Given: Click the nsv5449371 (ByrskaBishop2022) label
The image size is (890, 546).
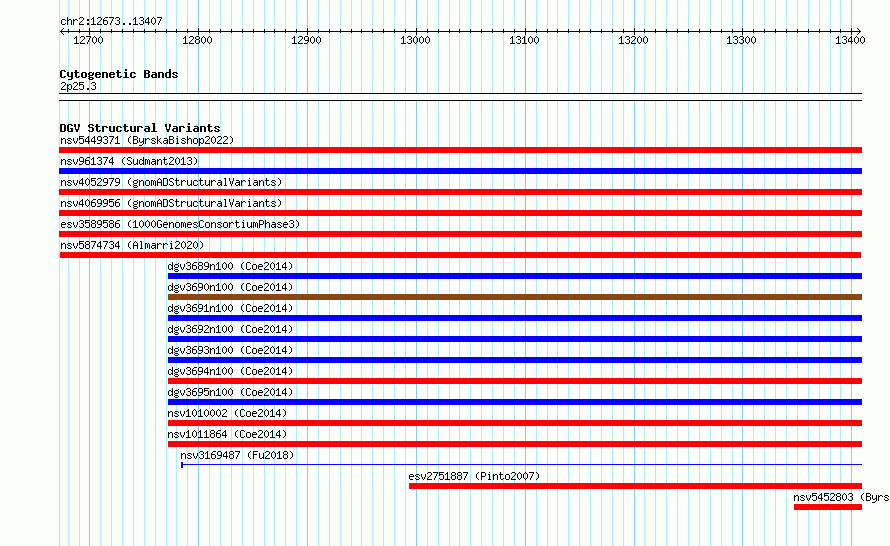Looking at the screenshot, I should coord(147,140).
